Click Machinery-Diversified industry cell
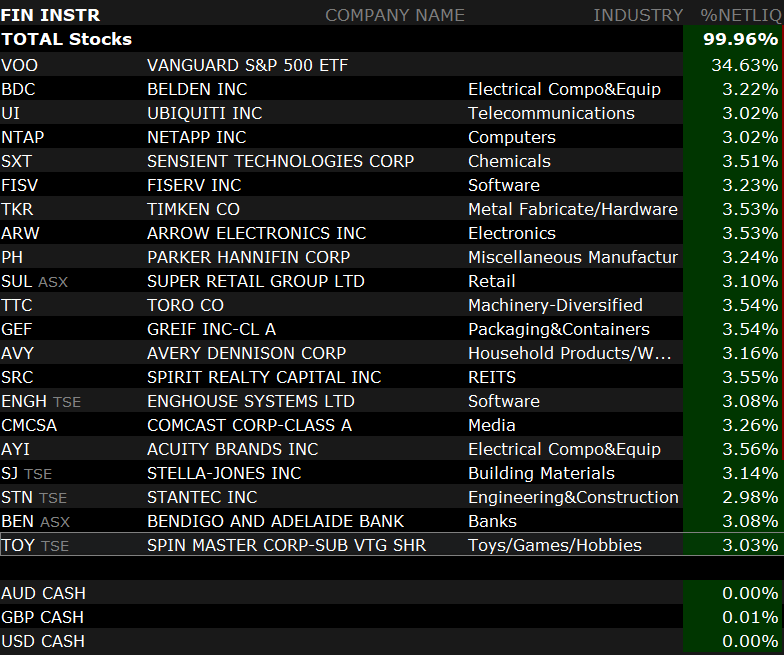This screenshot has width=784, height=655. (x=556, y=305)
